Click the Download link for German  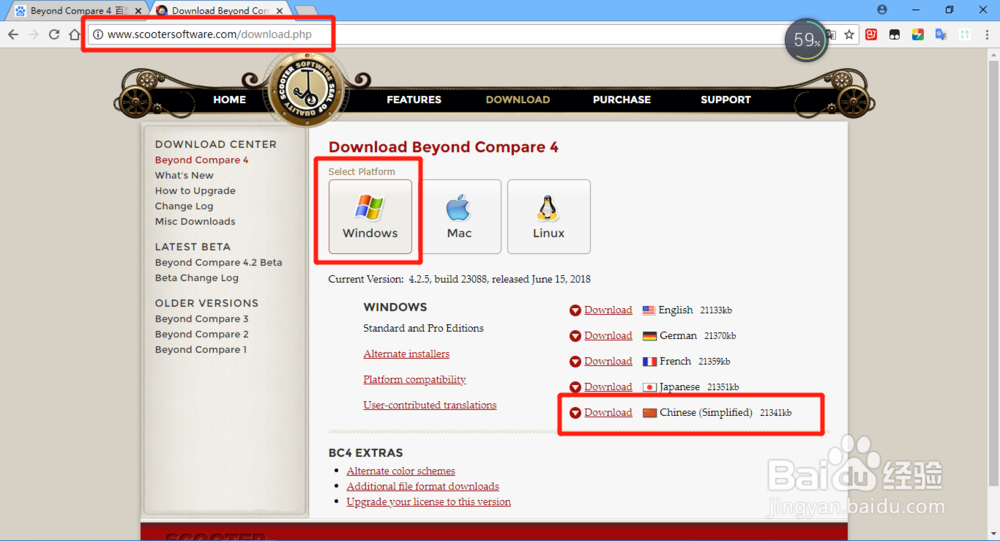[608, 336]
